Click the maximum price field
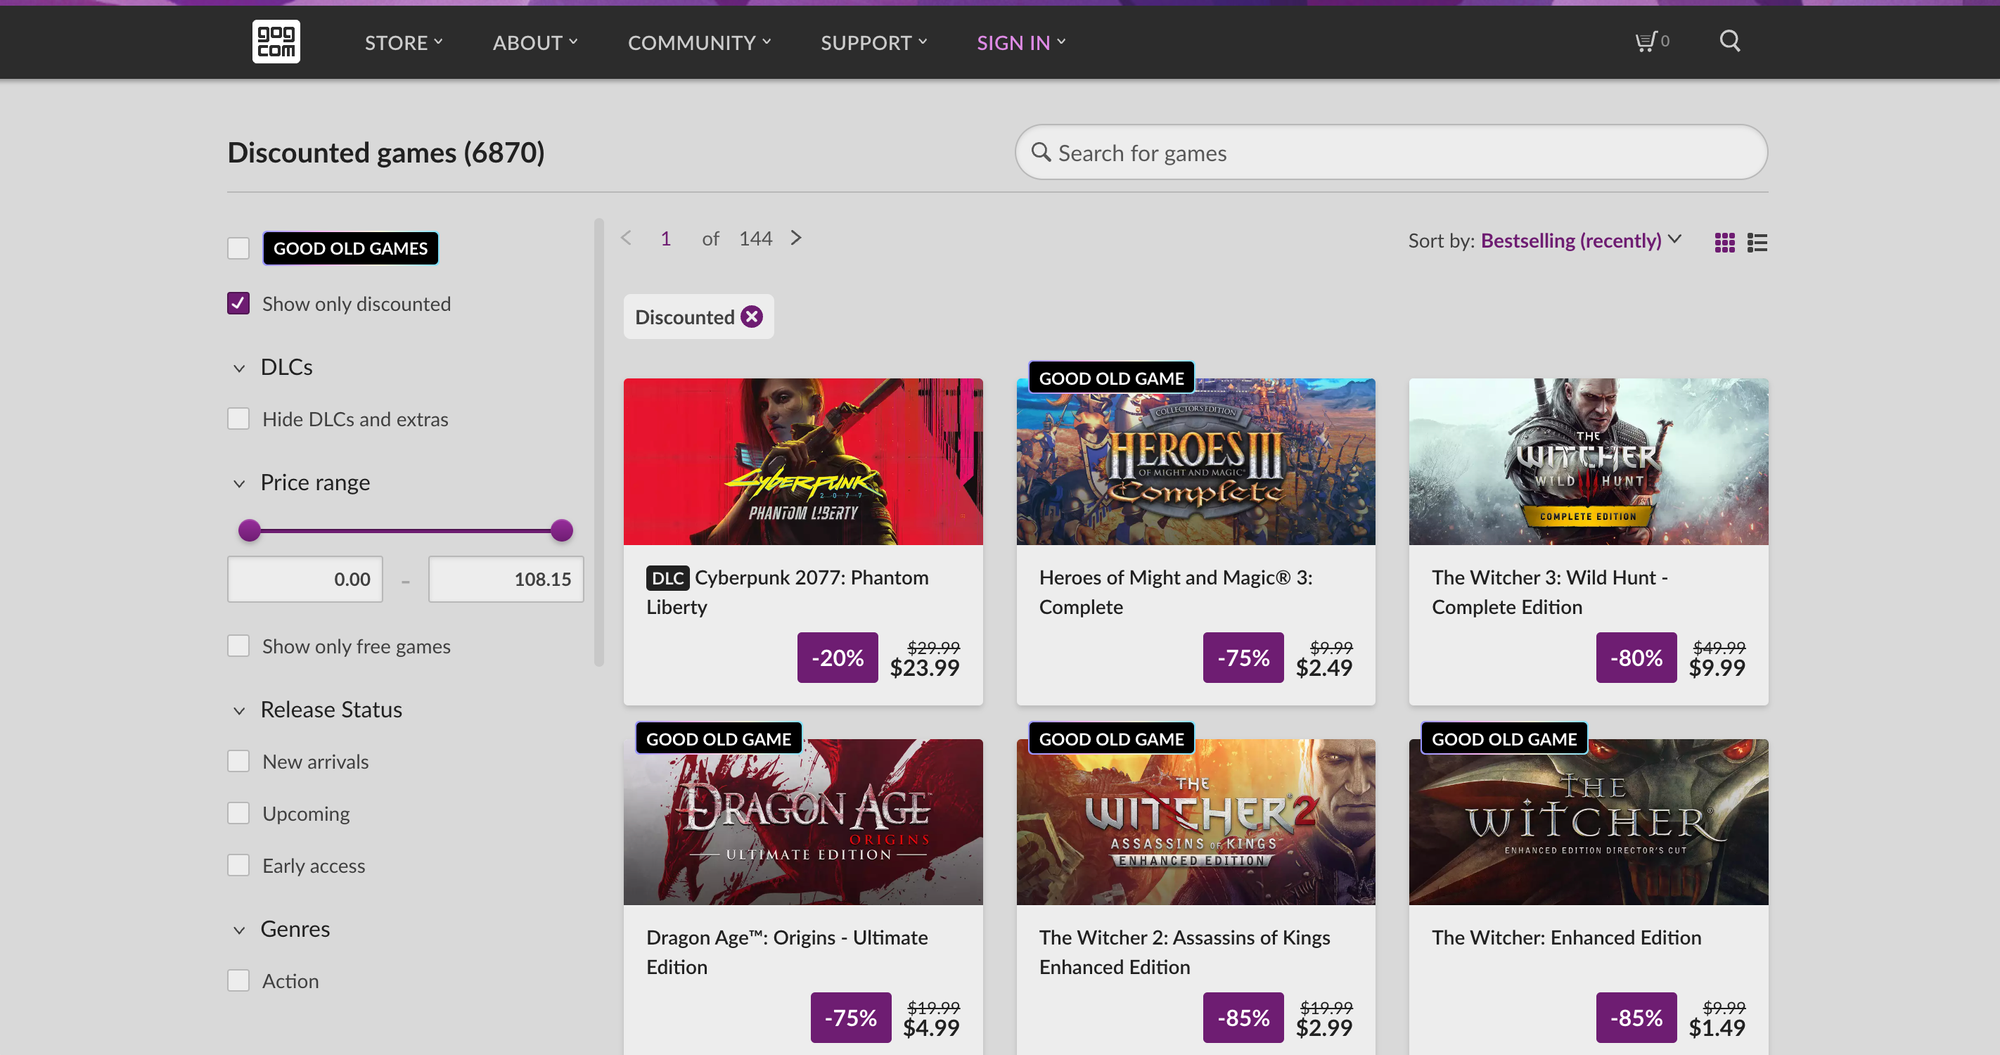This screenshot has width=2000, height=1055. pyautogui.click(x=506, y=579)
